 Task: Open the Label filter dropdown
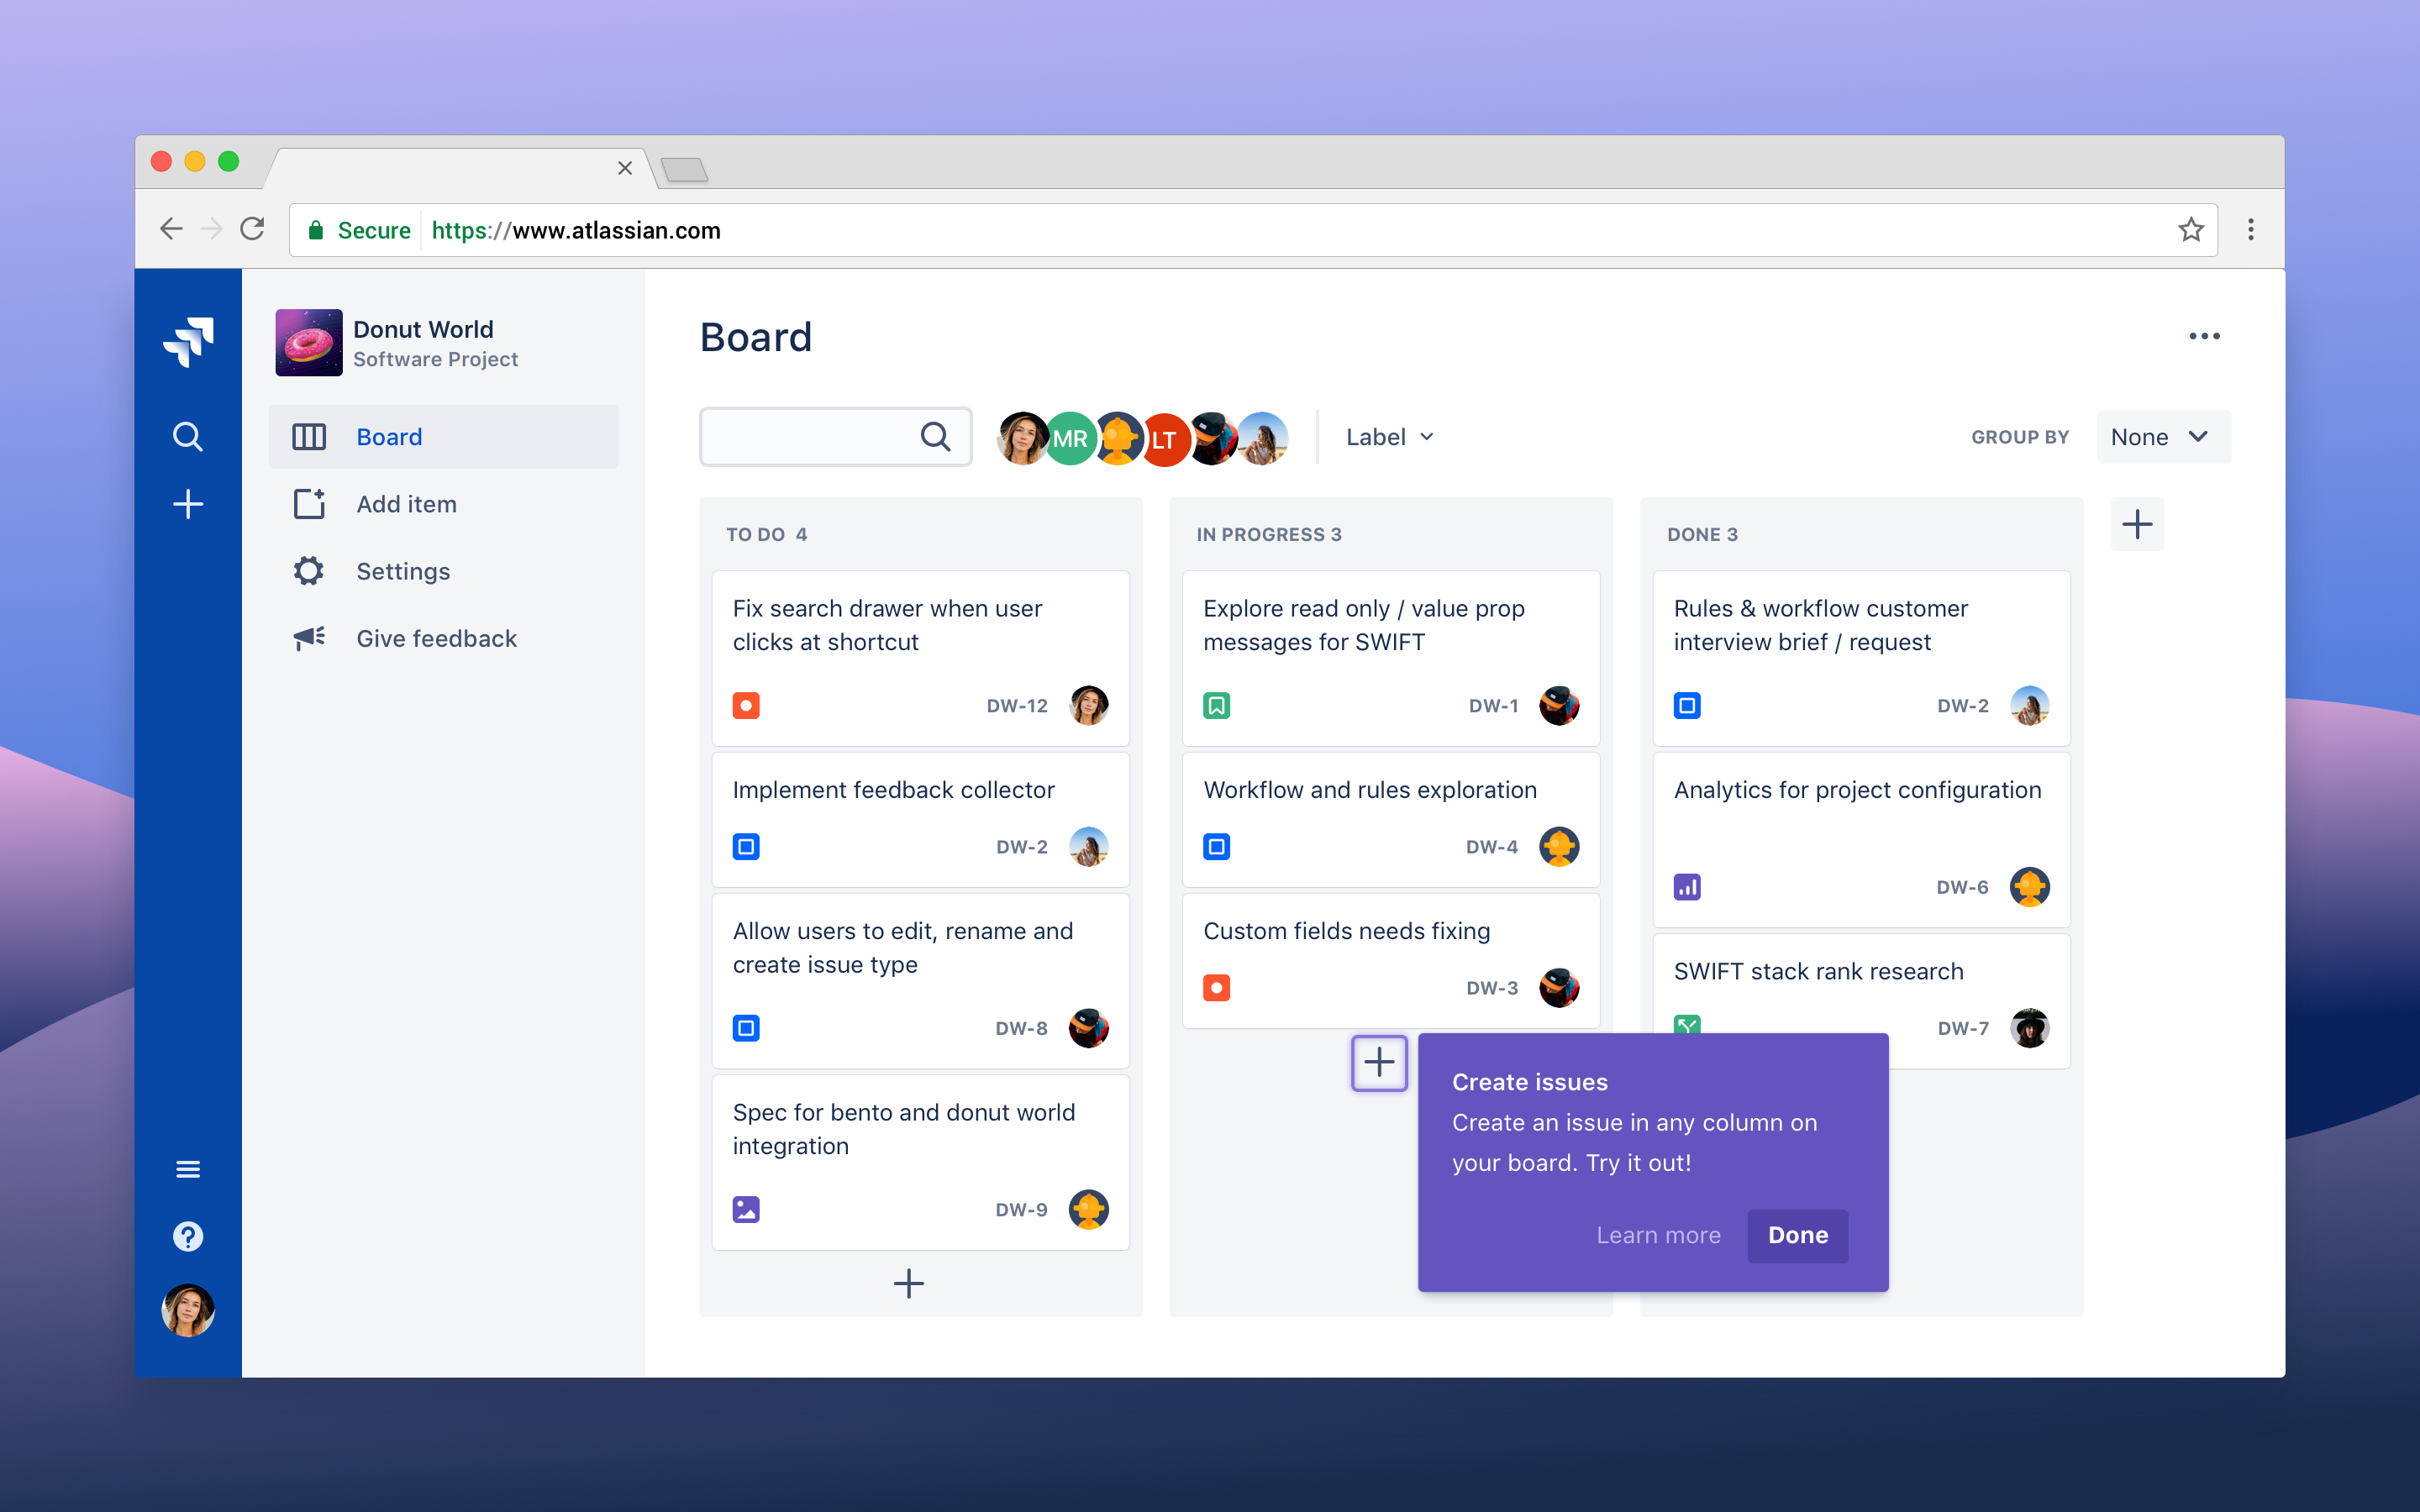pos(1388,436)
